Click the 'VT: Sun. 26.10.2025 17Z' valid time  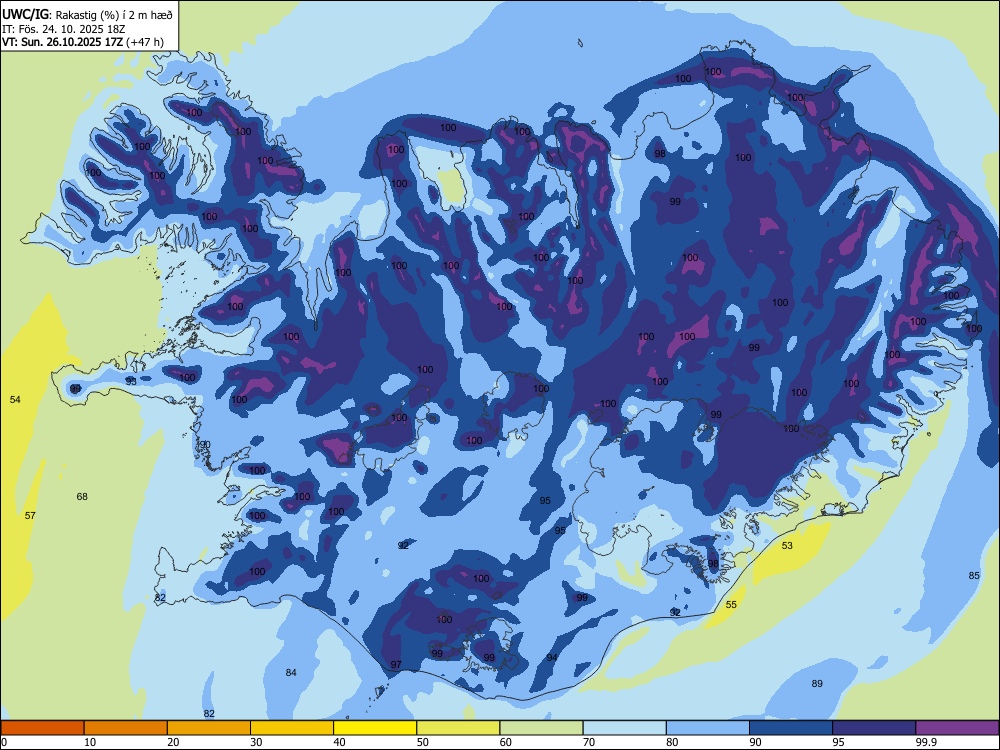[62, 42]
